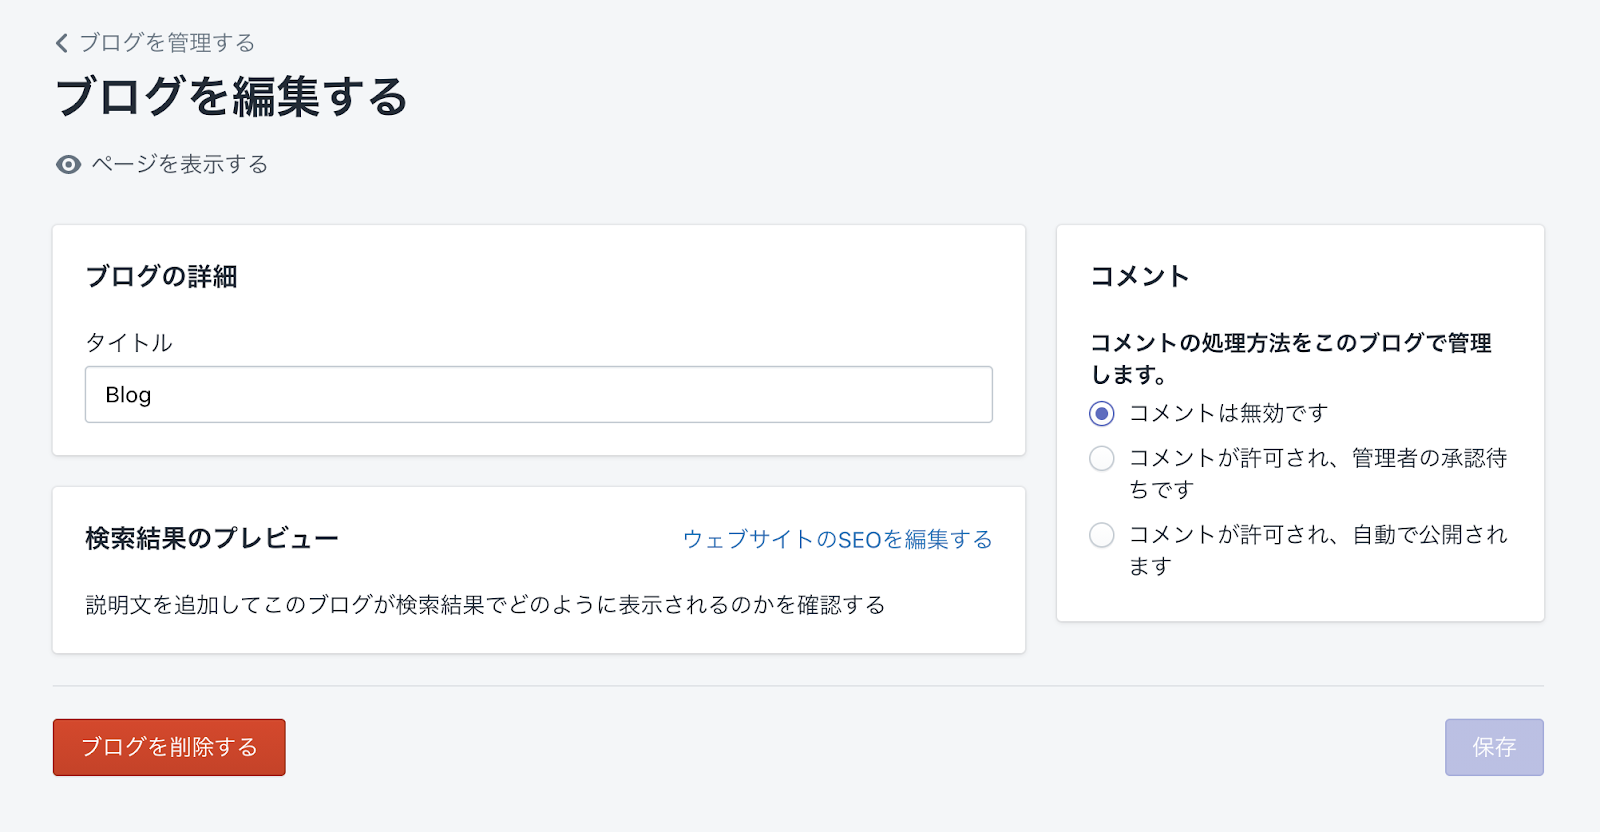1600x832 pixels.
Task: Click the コメントは無効です label text
Action: point(1228,414)
